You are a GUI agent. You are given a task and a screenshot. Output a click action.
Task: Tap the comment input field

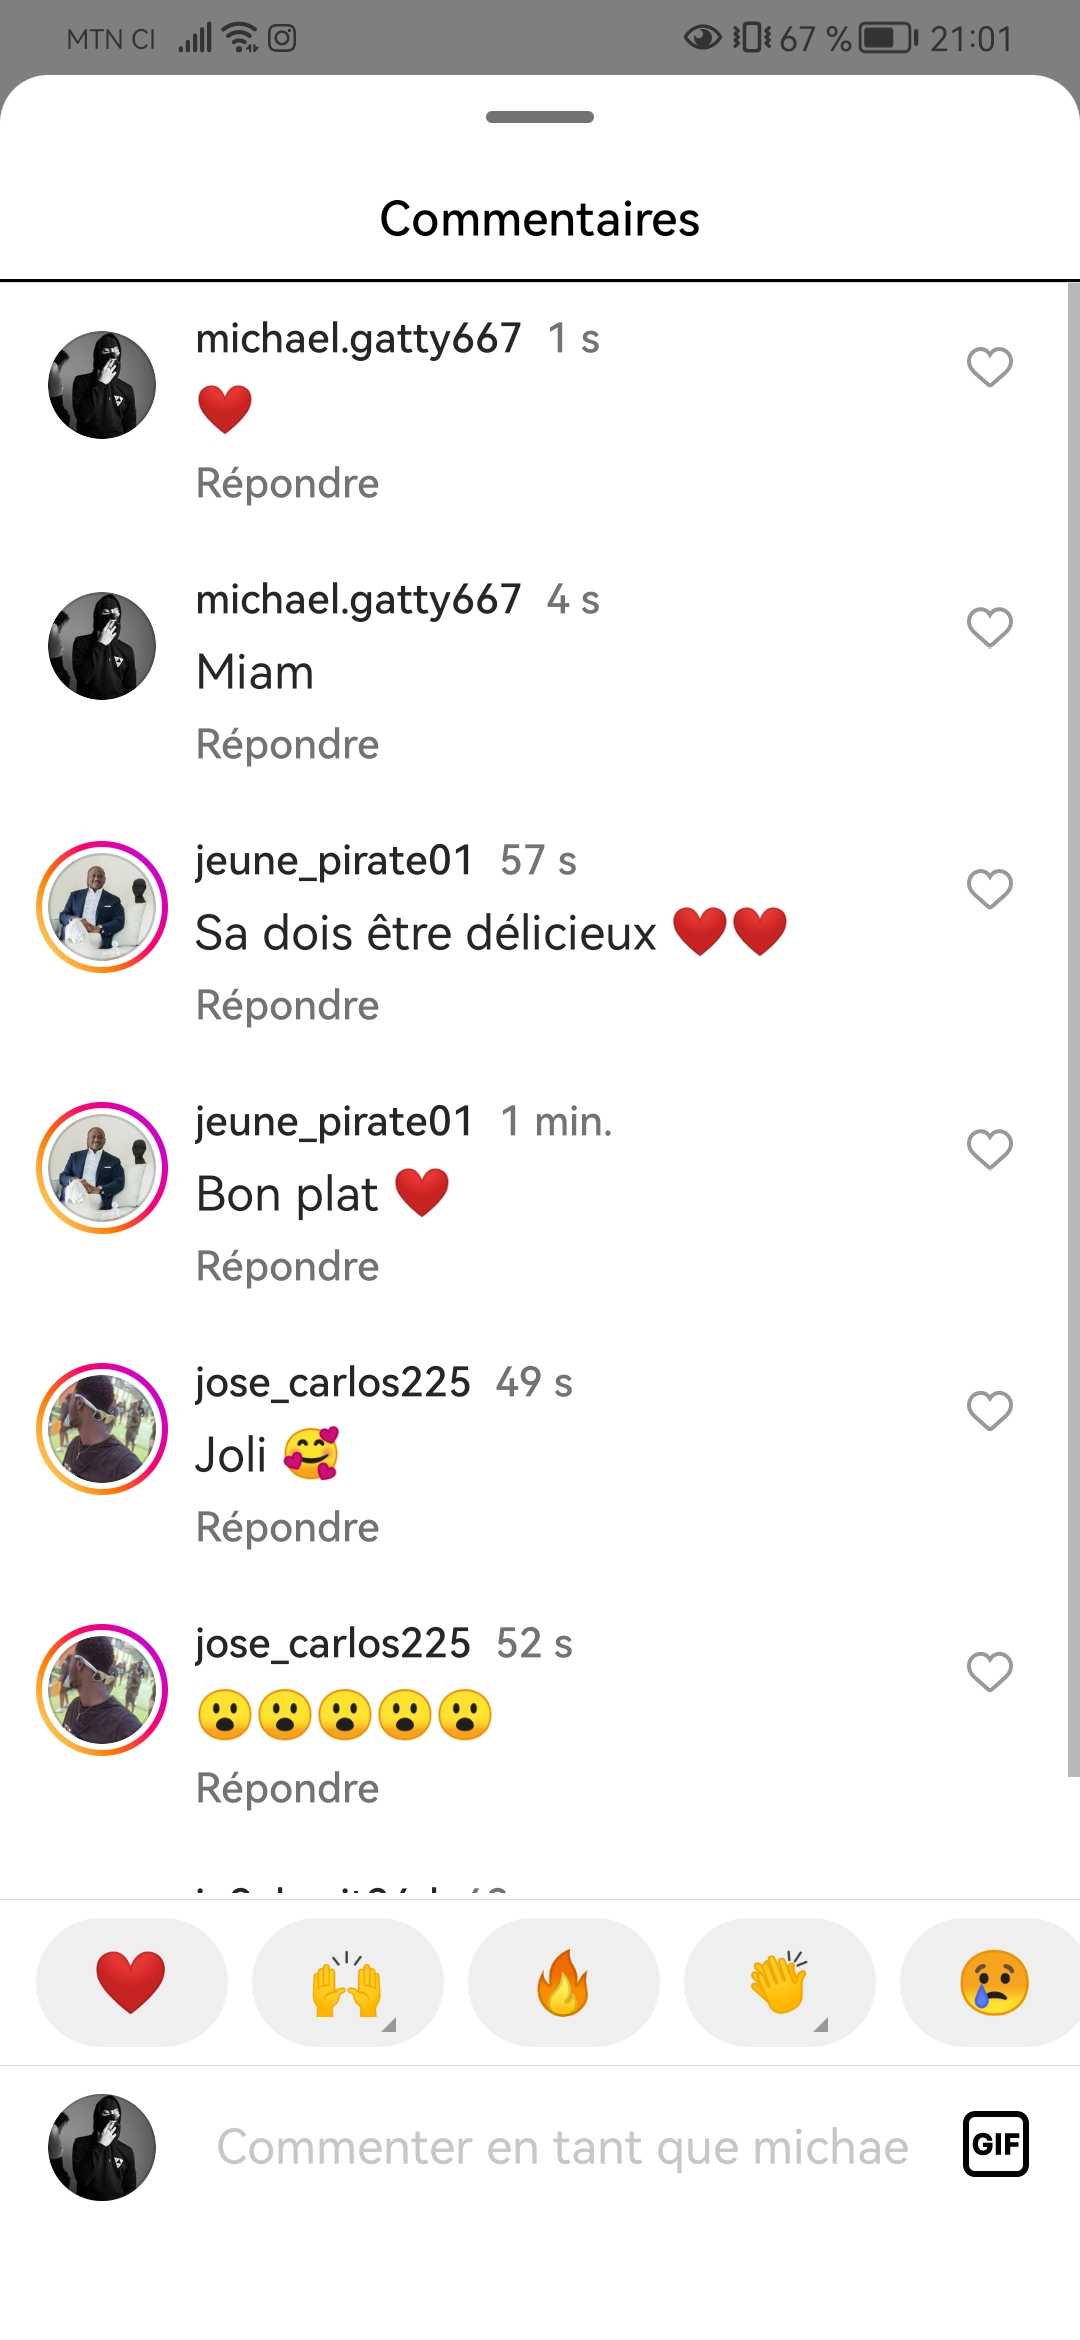coord(562,2147)
